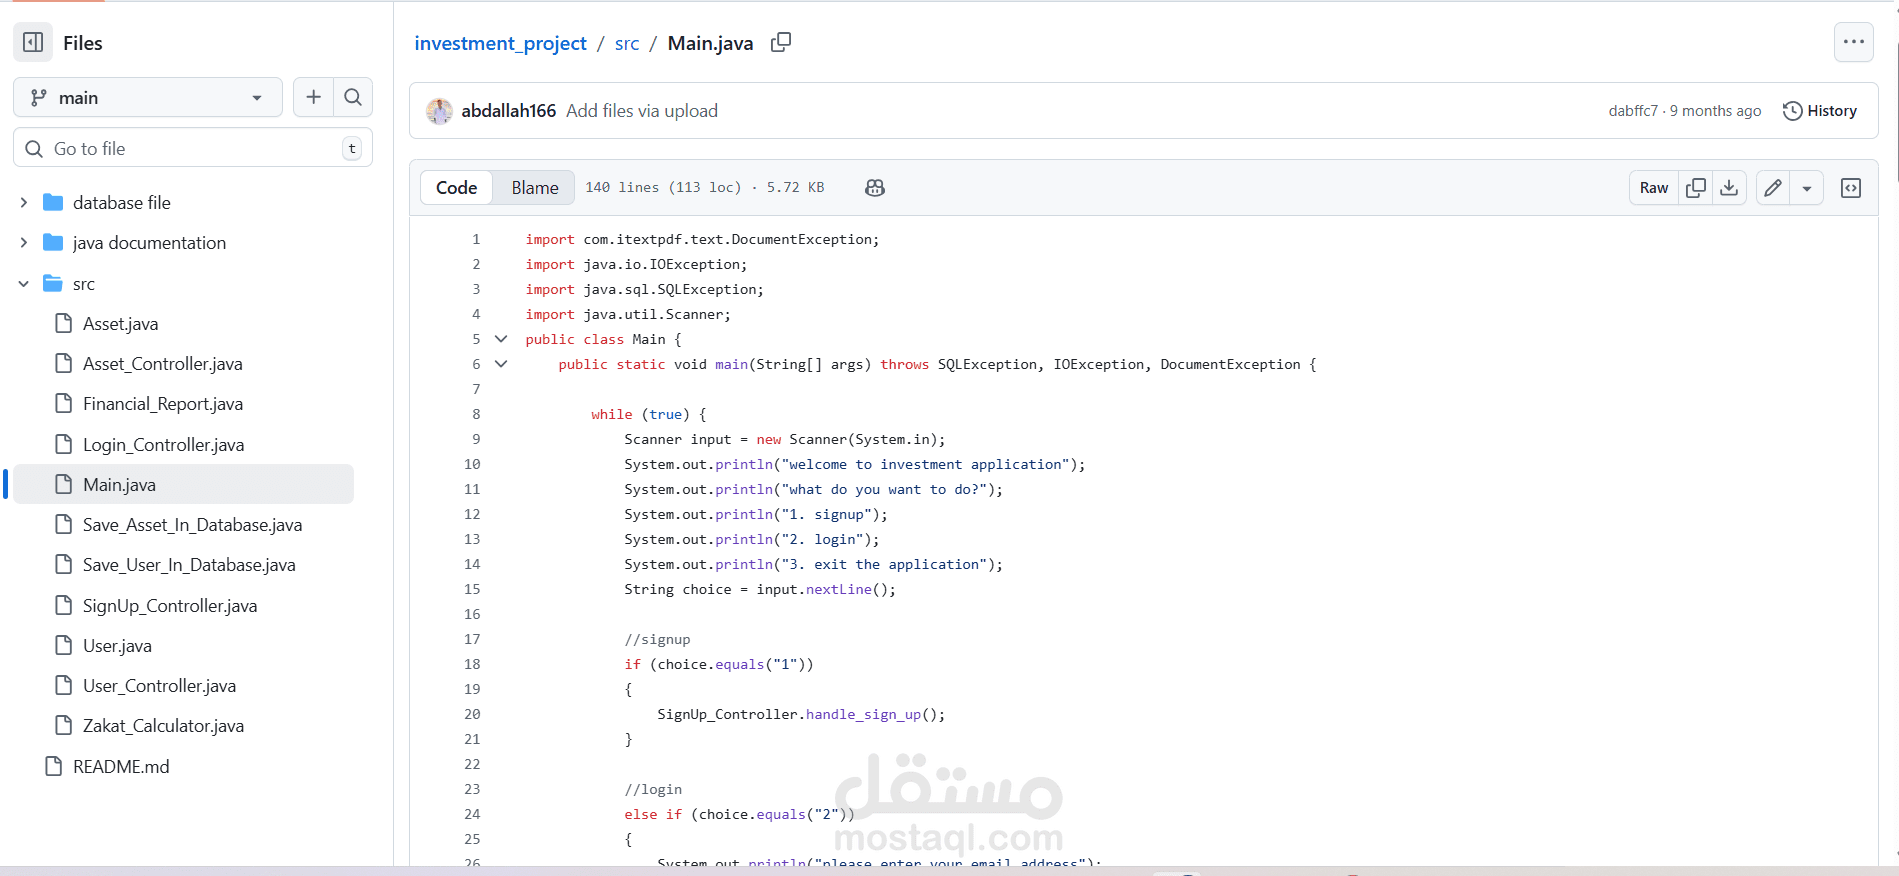
Task: Copy file path icon next to Main.java
Action: [781, 42]
